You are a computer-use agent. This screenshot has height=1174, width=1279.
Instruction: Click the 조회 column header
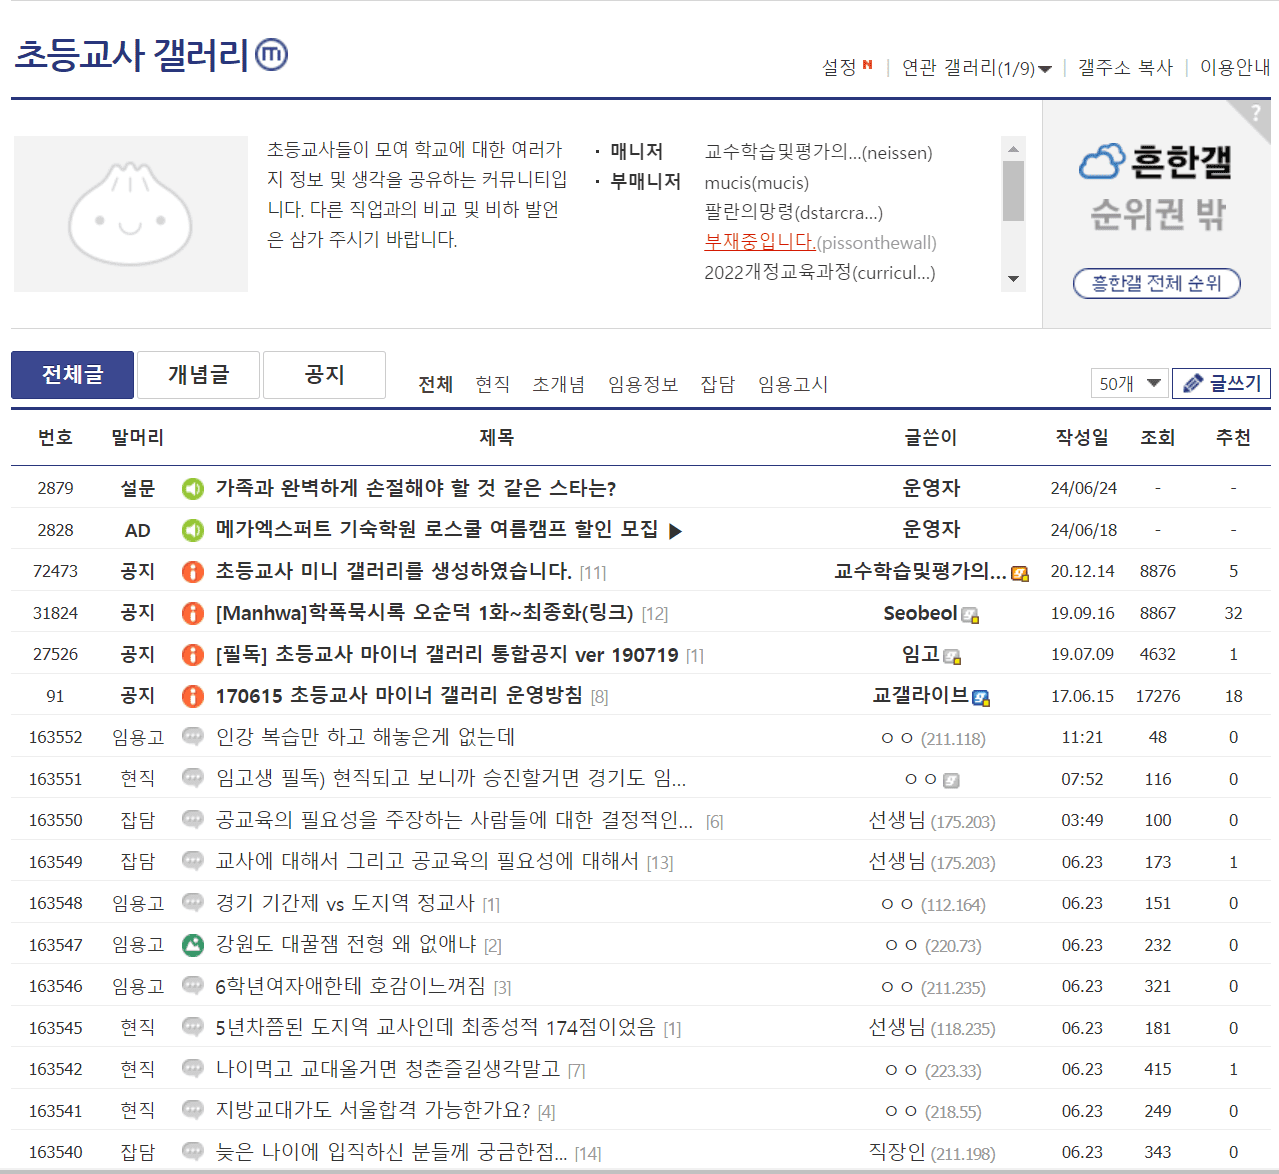click(1158, 437)
